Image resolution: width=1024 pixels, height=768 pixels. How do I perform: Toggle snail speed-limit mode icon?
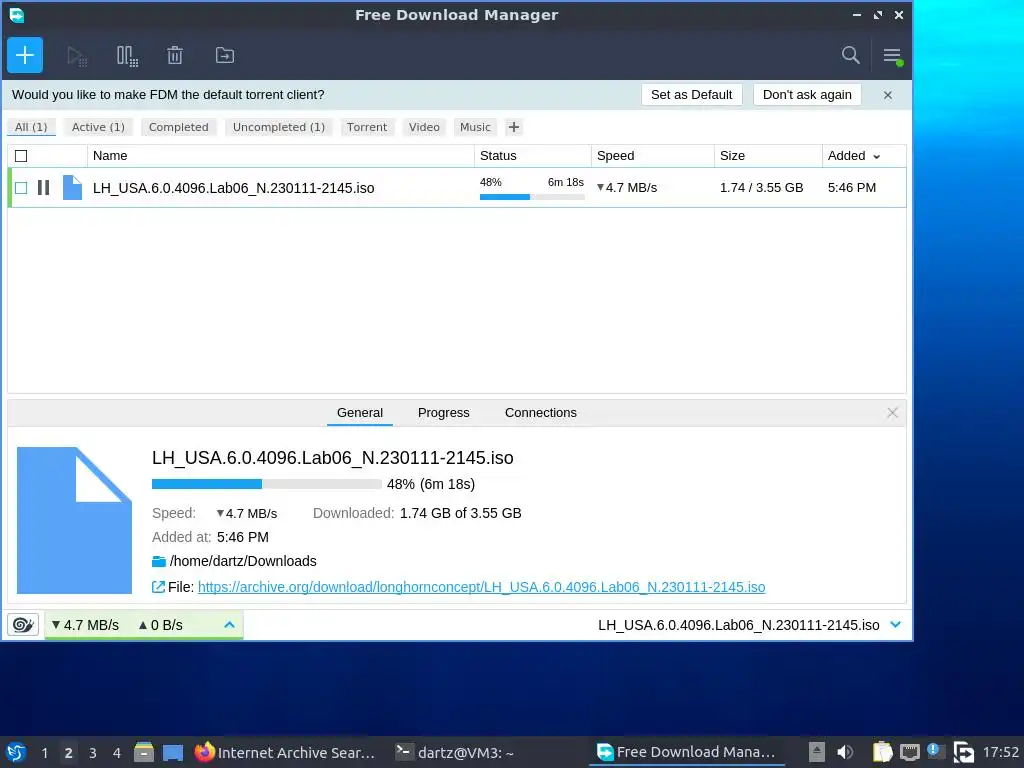[23, 625]
